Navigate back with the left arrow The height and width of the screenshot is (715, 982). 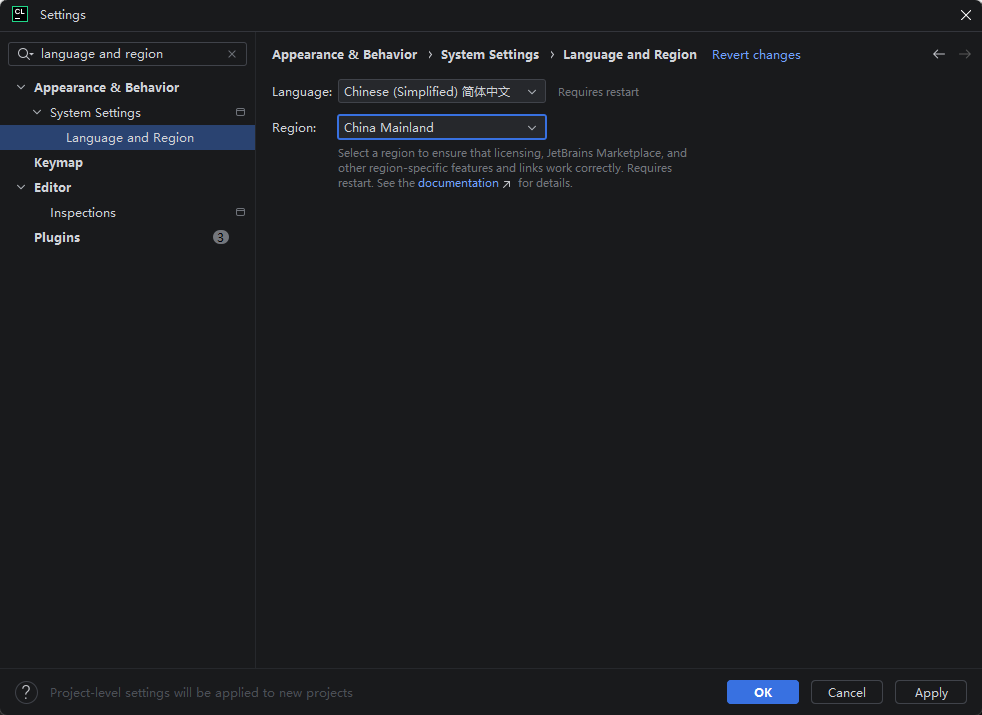pyautogui.click(x=938, y=54)
